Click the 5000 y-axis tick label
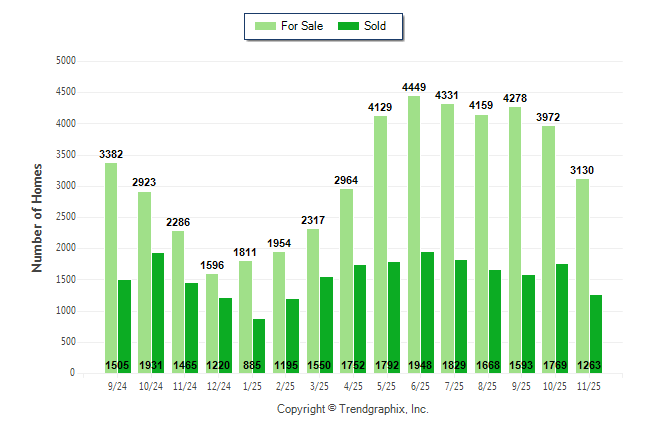646x434 pixels. click(67, 61)
